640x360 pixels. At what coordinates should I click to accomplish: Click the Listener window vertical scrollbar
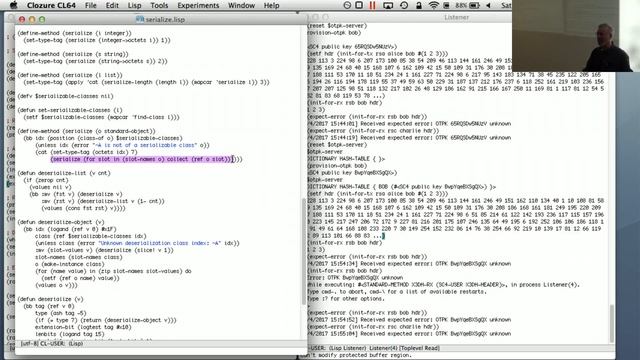pyautogui.click(x=611, y=323)
